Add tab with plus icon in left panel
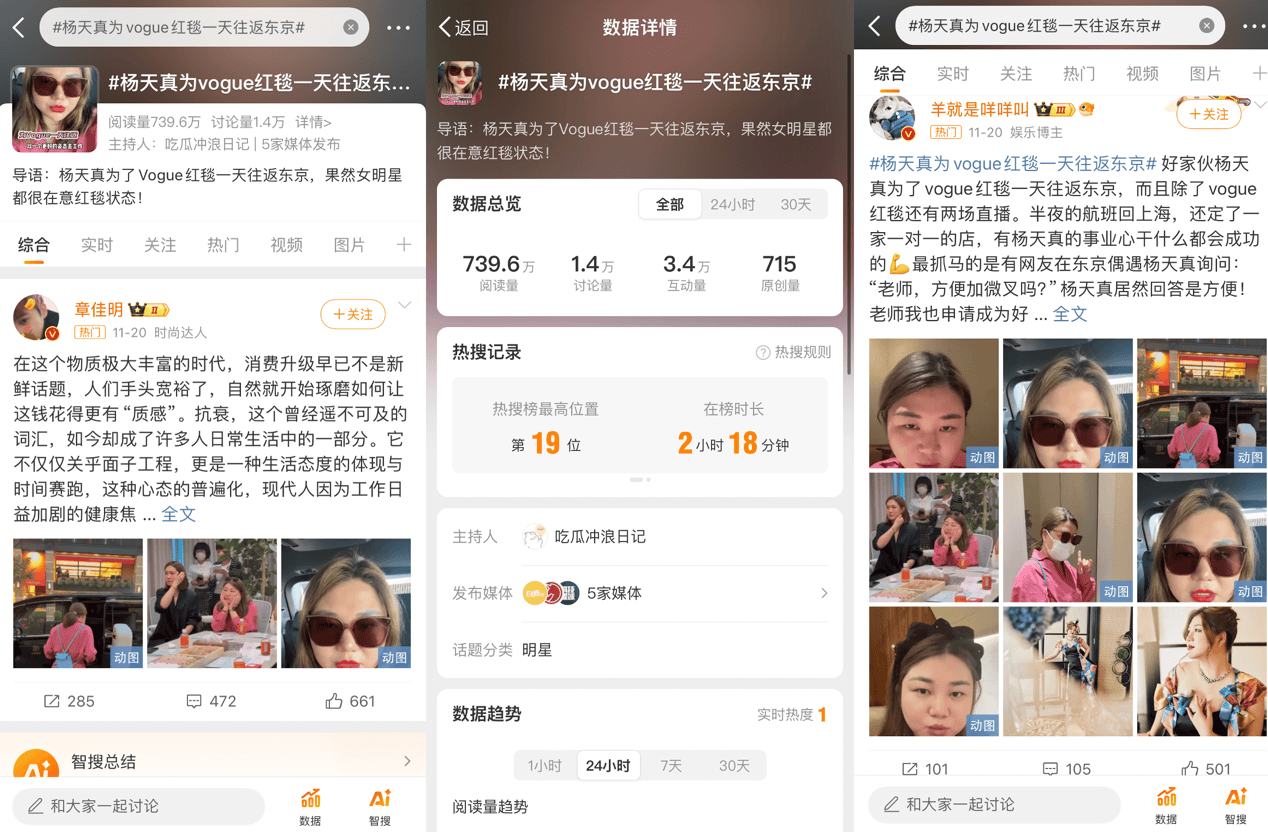Image resolution: width=1268 pixels, height=832 pixels. tap(403, 245)
